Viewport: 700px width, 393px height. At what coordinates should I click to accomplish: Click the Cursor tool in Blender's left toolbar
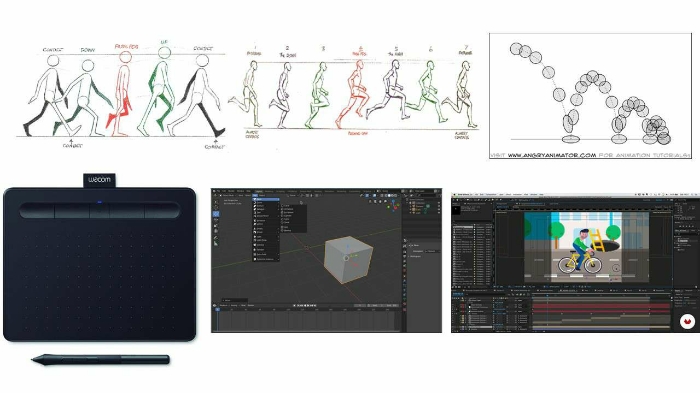click(216, 207)
